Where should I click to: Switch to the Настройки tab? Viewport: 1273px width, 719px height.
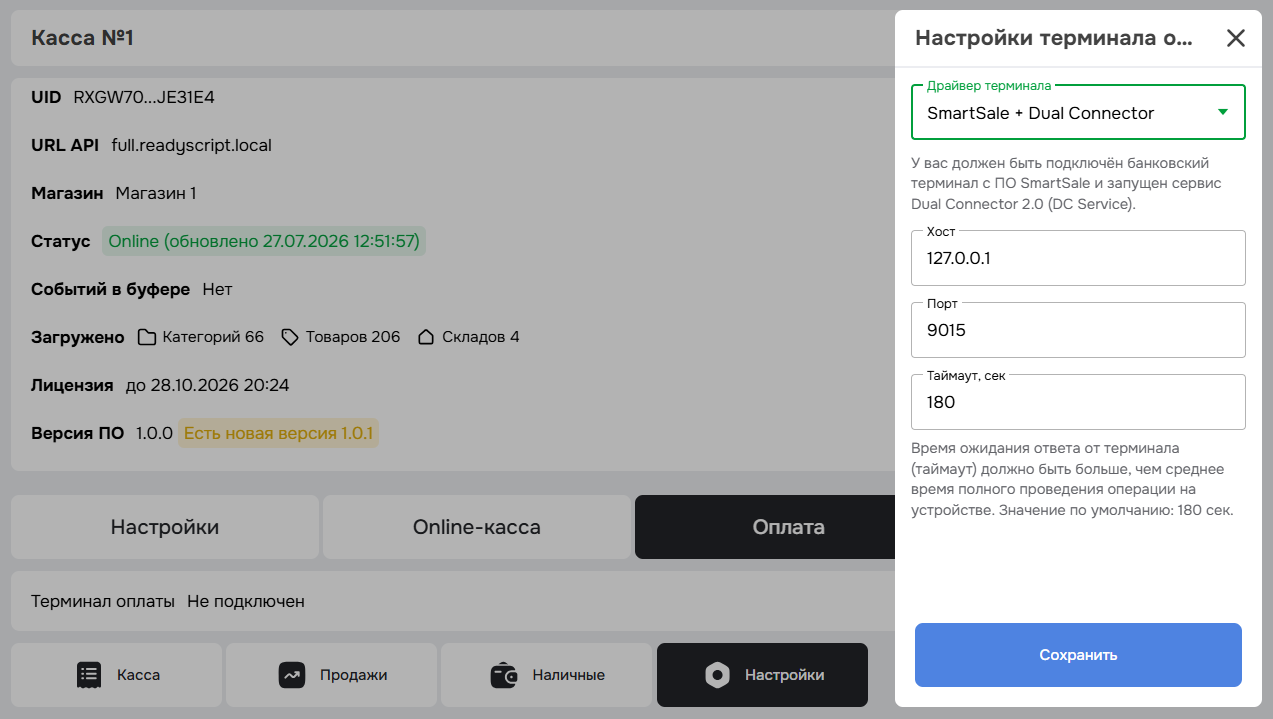pyautogui.click(x=165, y=527)
